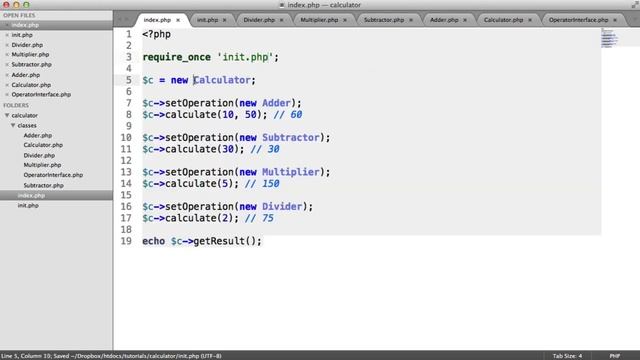Select Adder.php under Open Files

[x=26, y=75]
